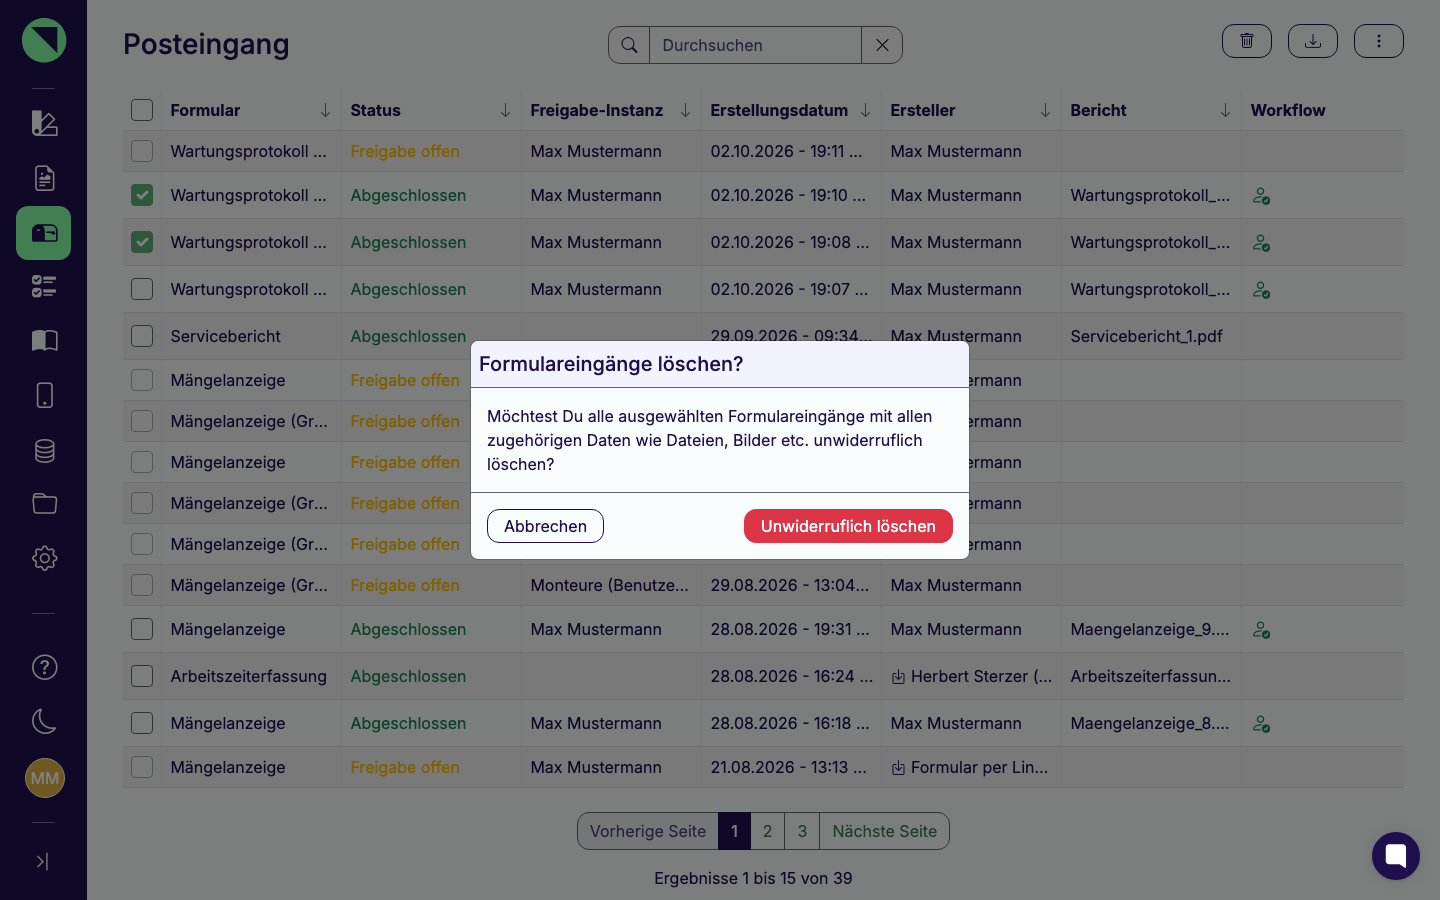Click the download icon in the toolbar
The width and height of the screenshot is (1440, 900).
click(x=1313, y=41)
